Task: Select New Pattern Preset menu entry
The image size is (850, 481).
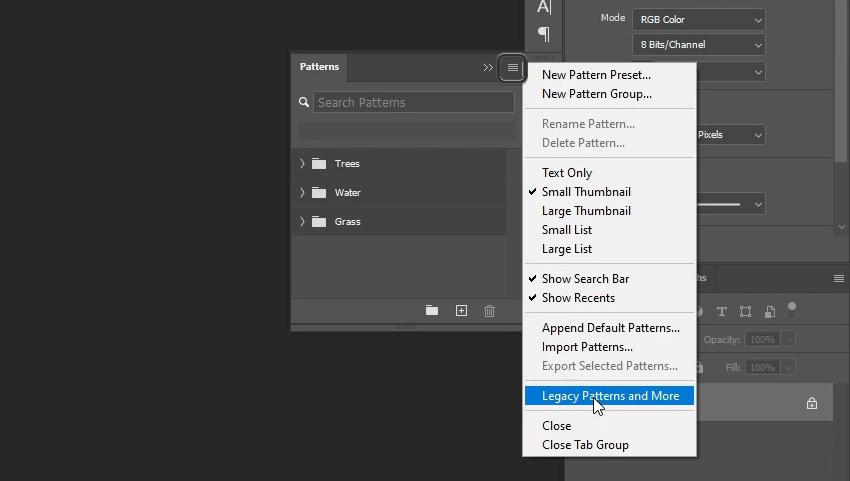Action: (596, 75)
